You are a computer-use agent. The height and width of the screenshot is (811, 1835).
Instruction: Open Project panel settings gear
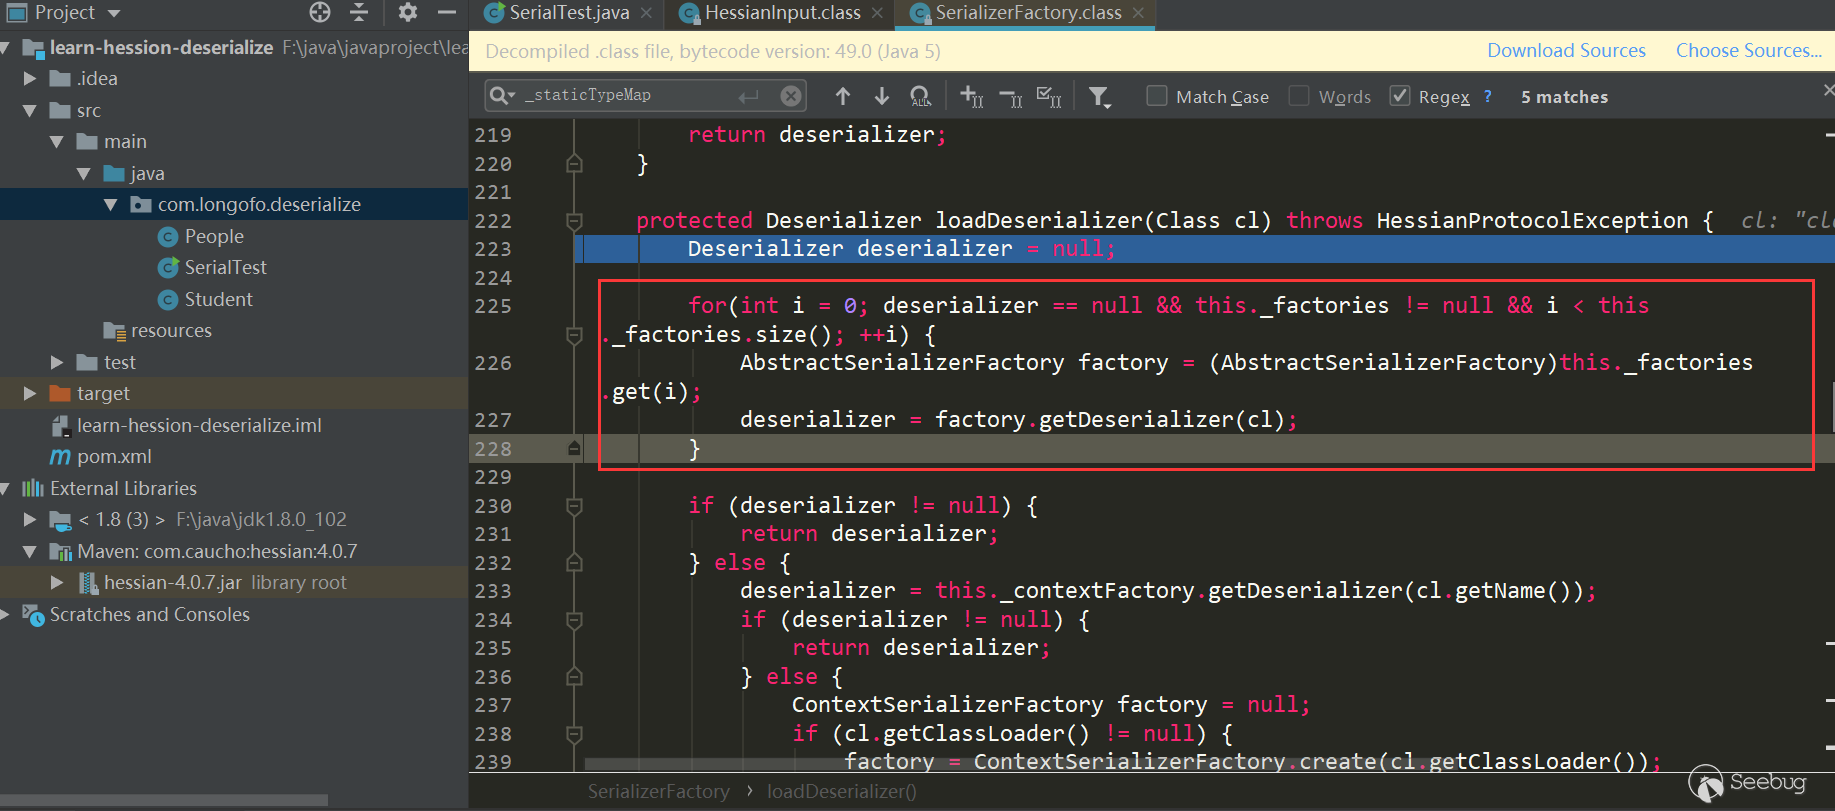[x=407, y=12]
